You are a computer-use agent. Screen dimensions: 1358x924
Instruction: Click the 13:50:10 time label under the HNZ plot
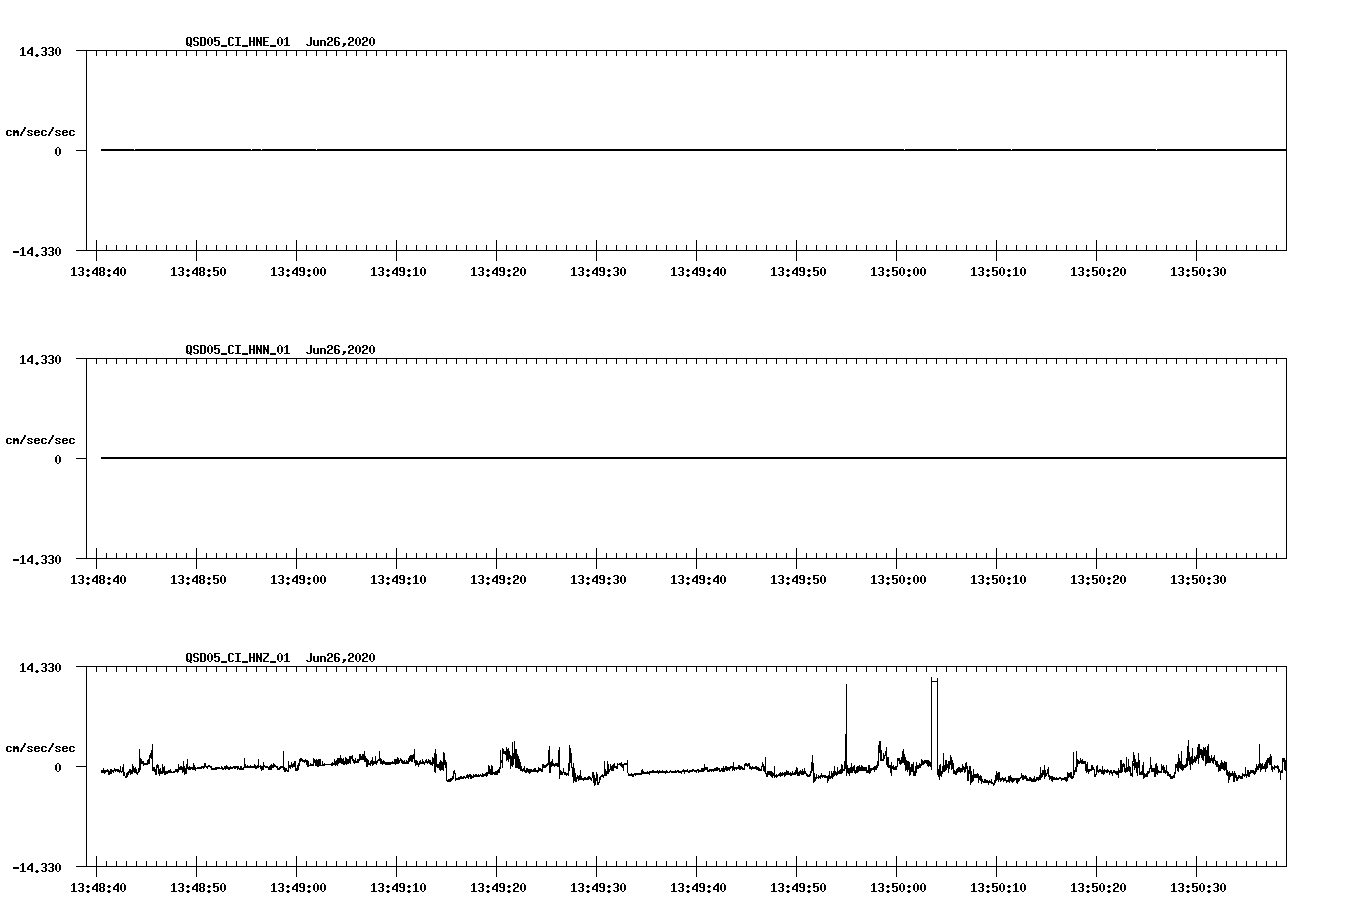tap(998, 888)
